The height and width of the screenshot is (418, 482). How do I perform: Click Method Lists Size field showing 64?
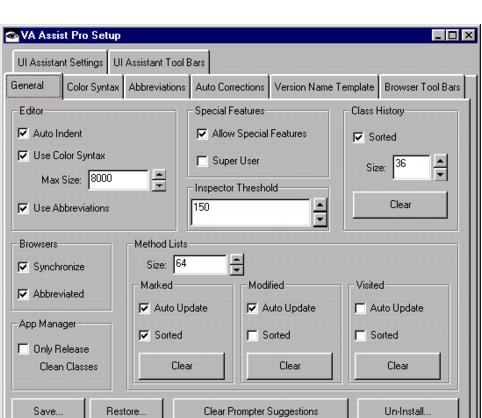click(200, 265)
